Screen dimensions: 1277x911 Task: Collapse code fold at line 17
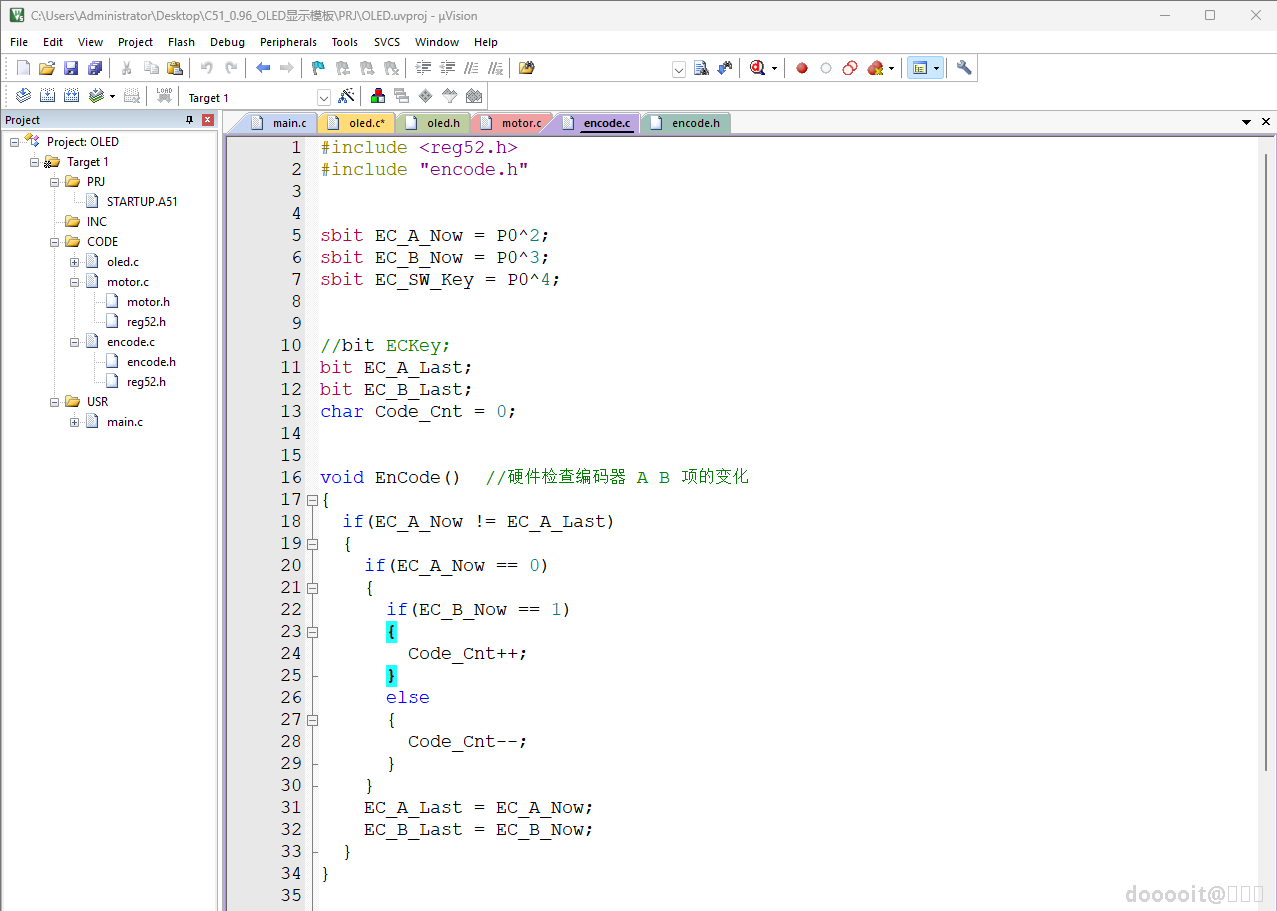coord(312,500)
